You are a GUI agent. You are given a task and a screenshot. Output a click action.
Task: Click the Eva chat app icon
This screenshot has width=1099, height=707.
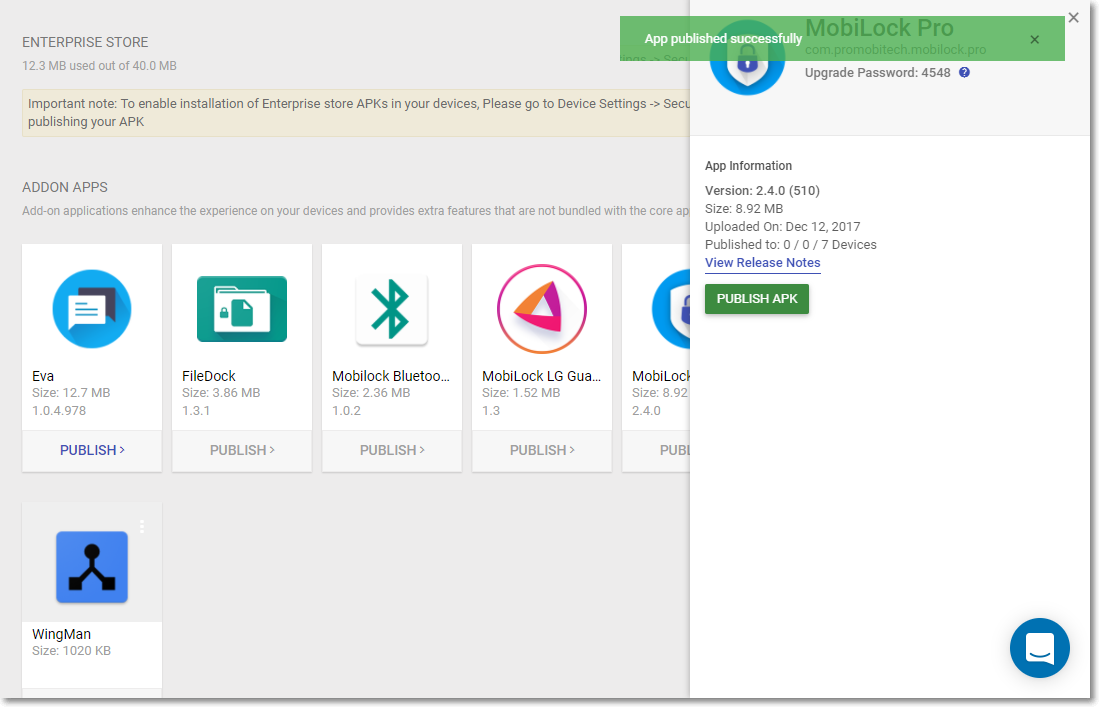point(92,309)
